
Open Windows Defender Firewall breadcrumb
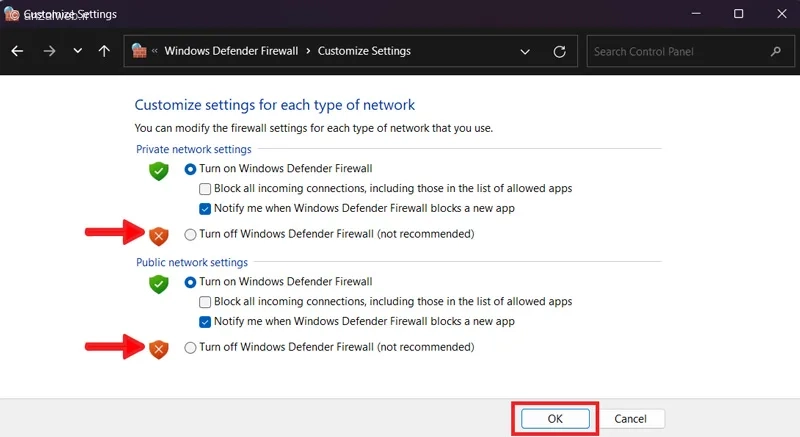click(232, 51)
